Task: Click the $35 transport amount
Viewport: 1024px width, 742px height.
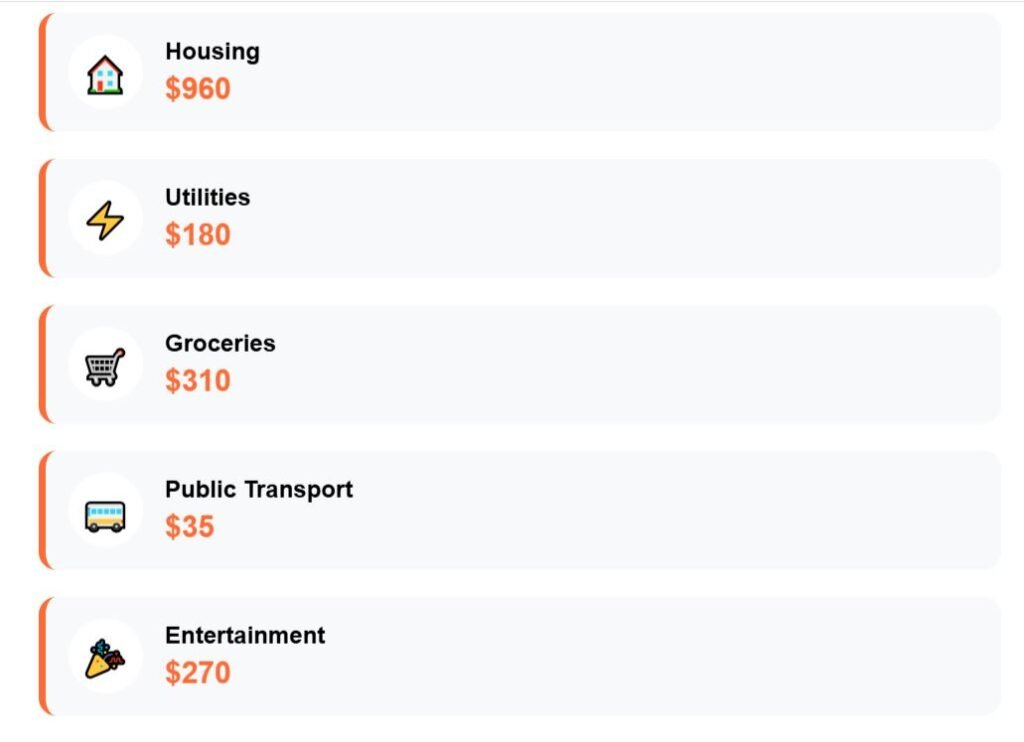Action: coord(190,527)
